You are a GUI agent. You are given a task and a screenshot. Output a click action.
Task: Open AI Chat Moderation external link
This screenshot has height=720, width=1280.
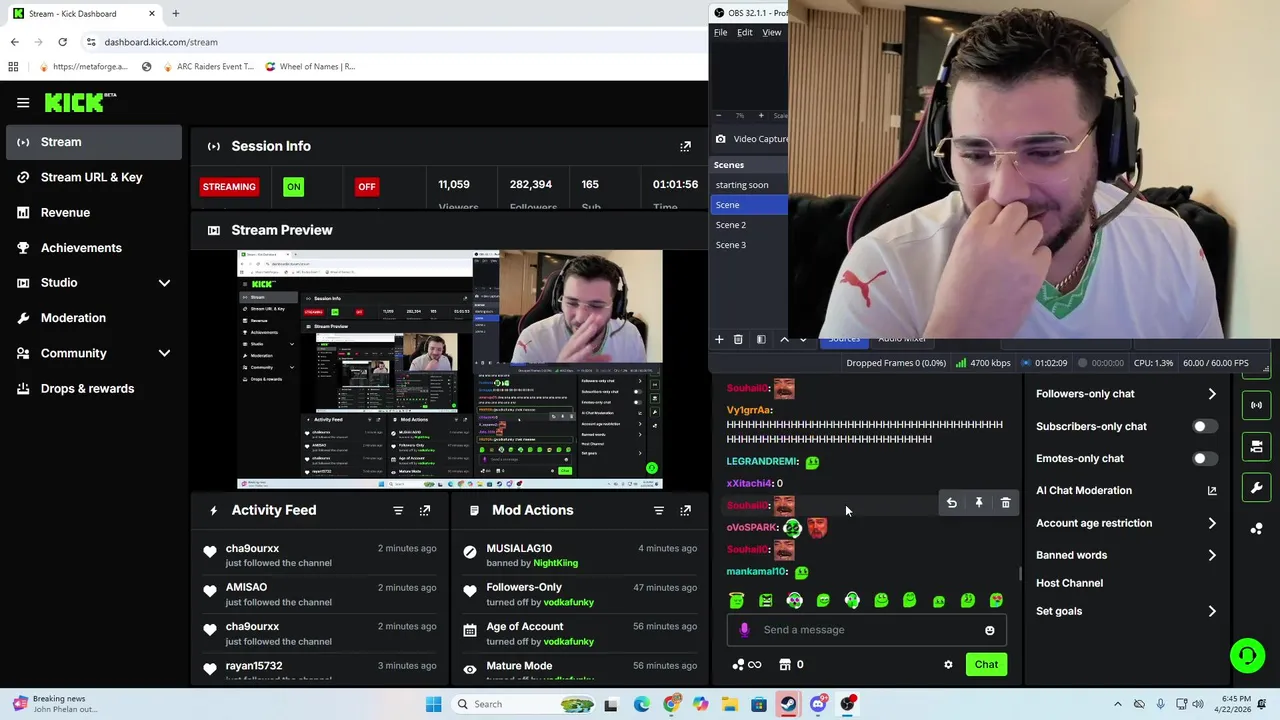pos(1212,491)
